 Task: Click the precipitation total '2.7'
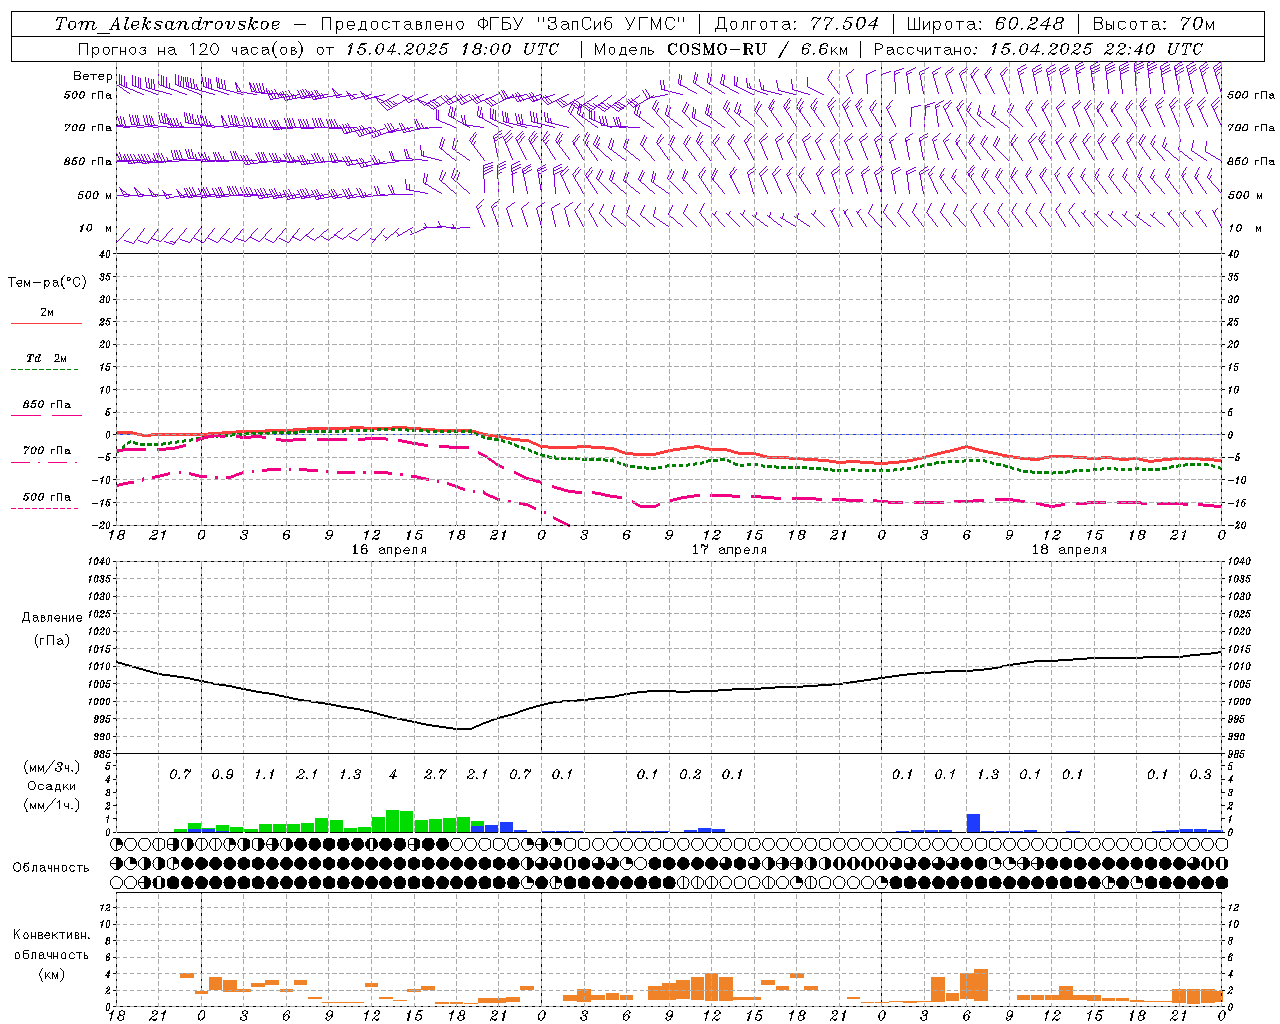(x=435, y=775)
